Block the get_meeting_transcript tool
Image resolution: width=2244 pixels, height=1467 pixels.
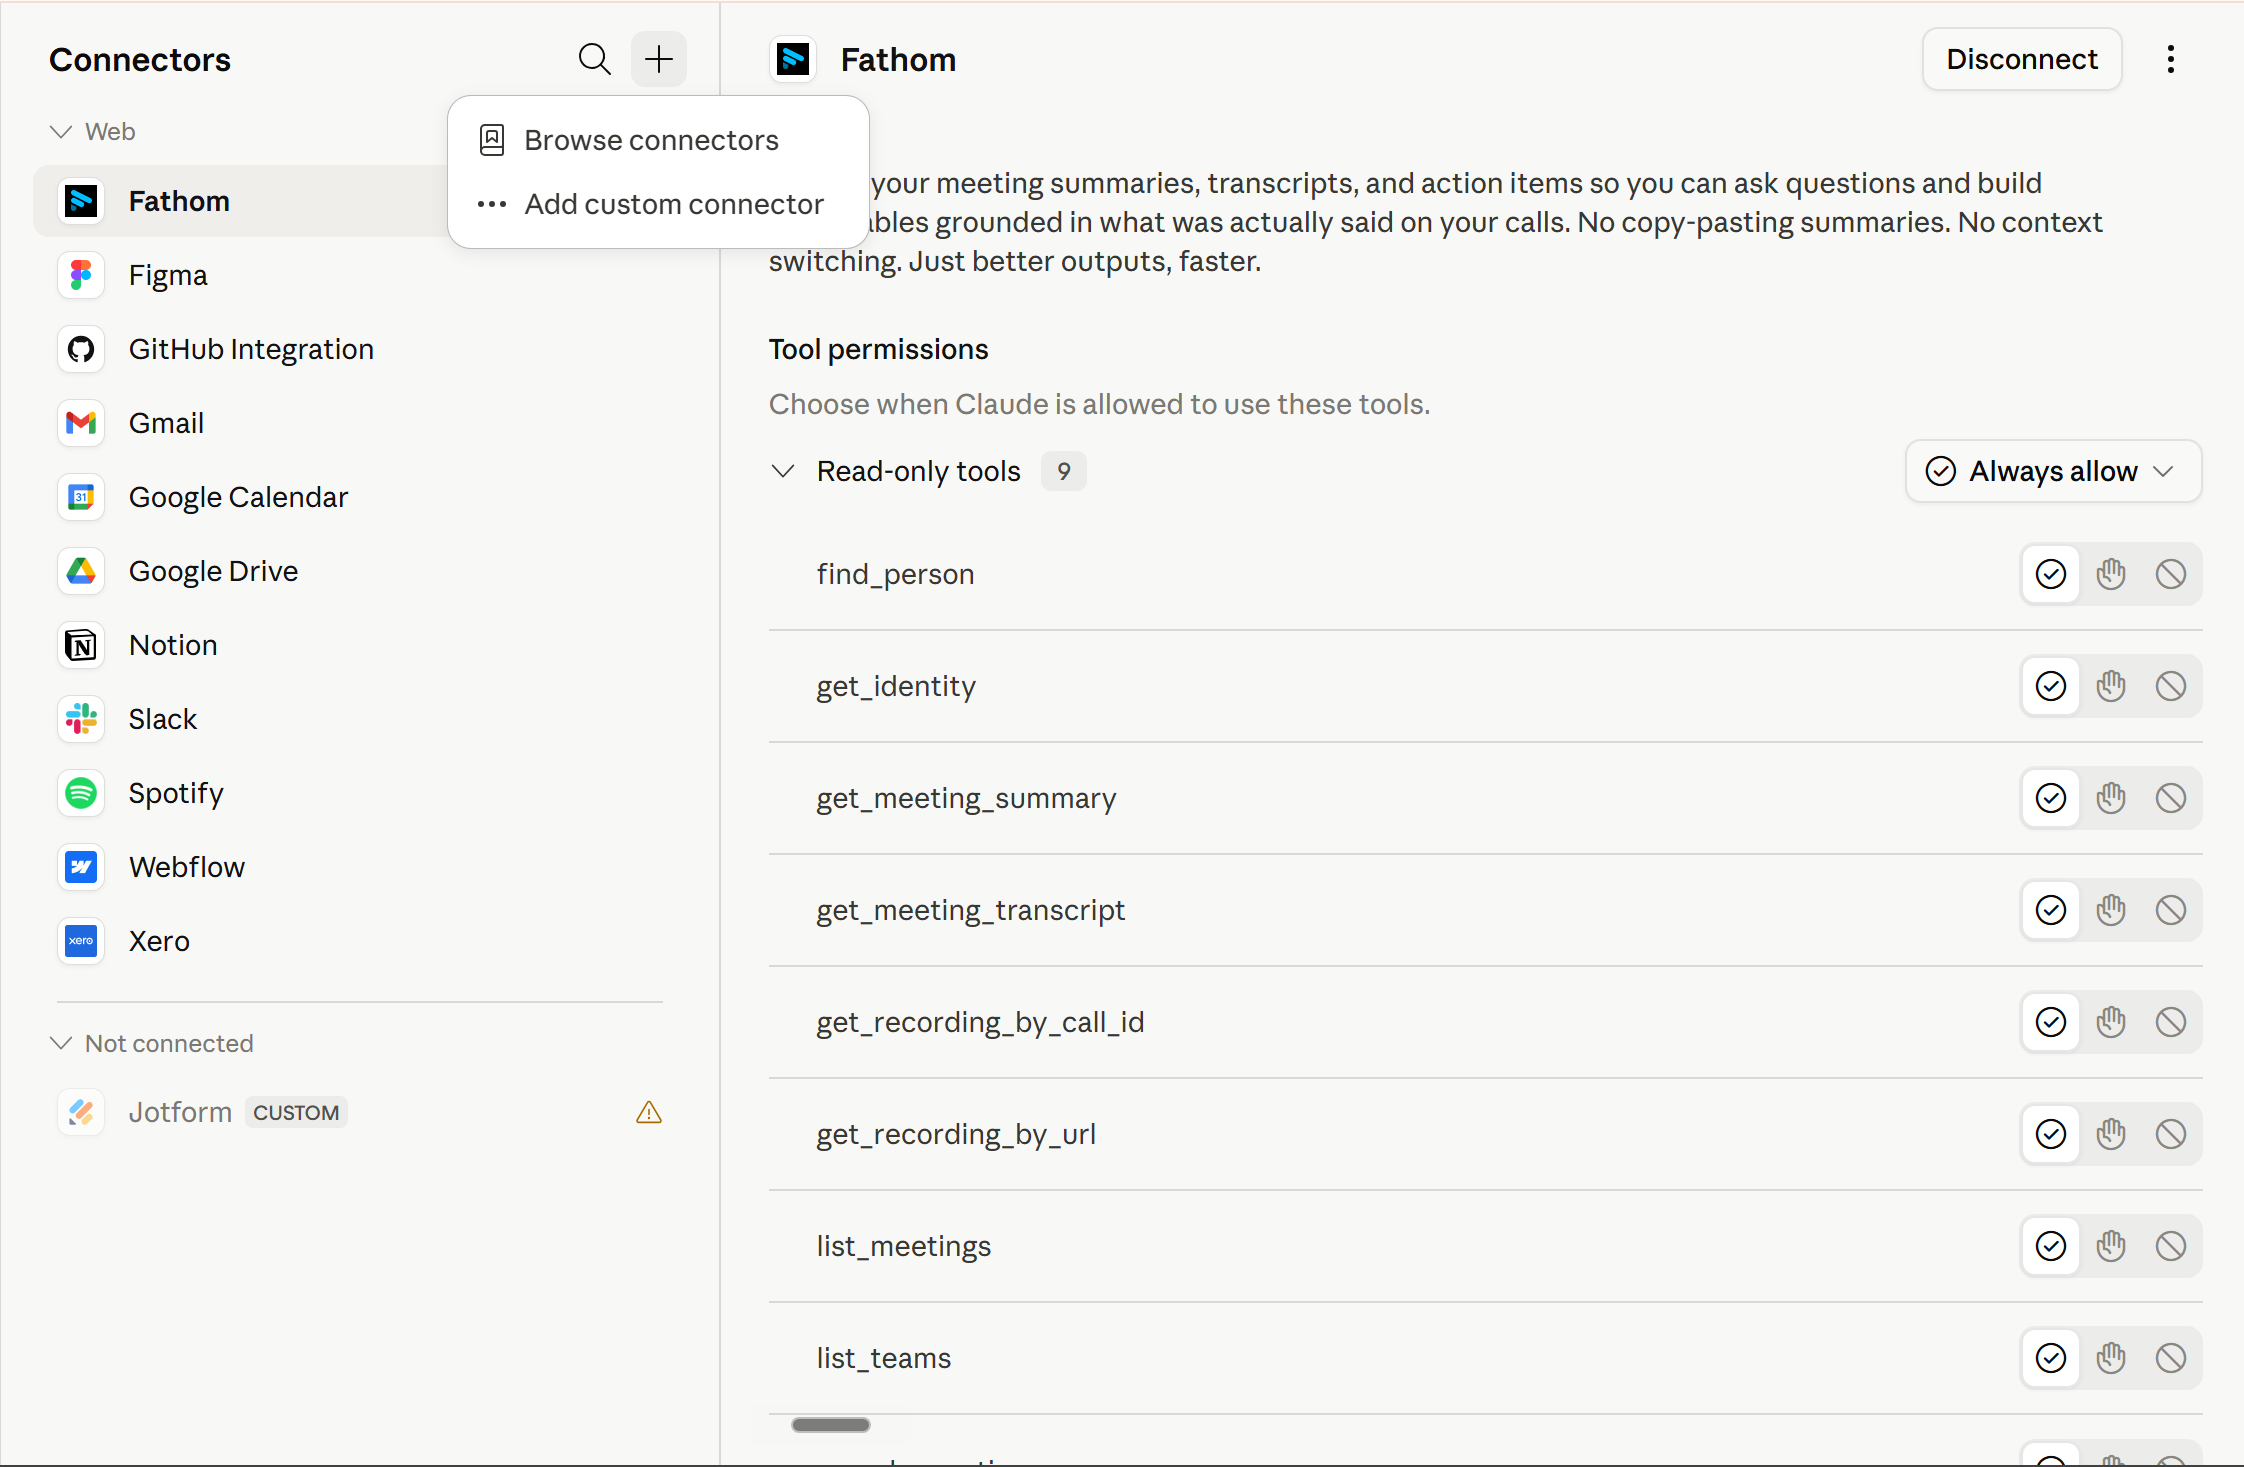point(2171,910)
